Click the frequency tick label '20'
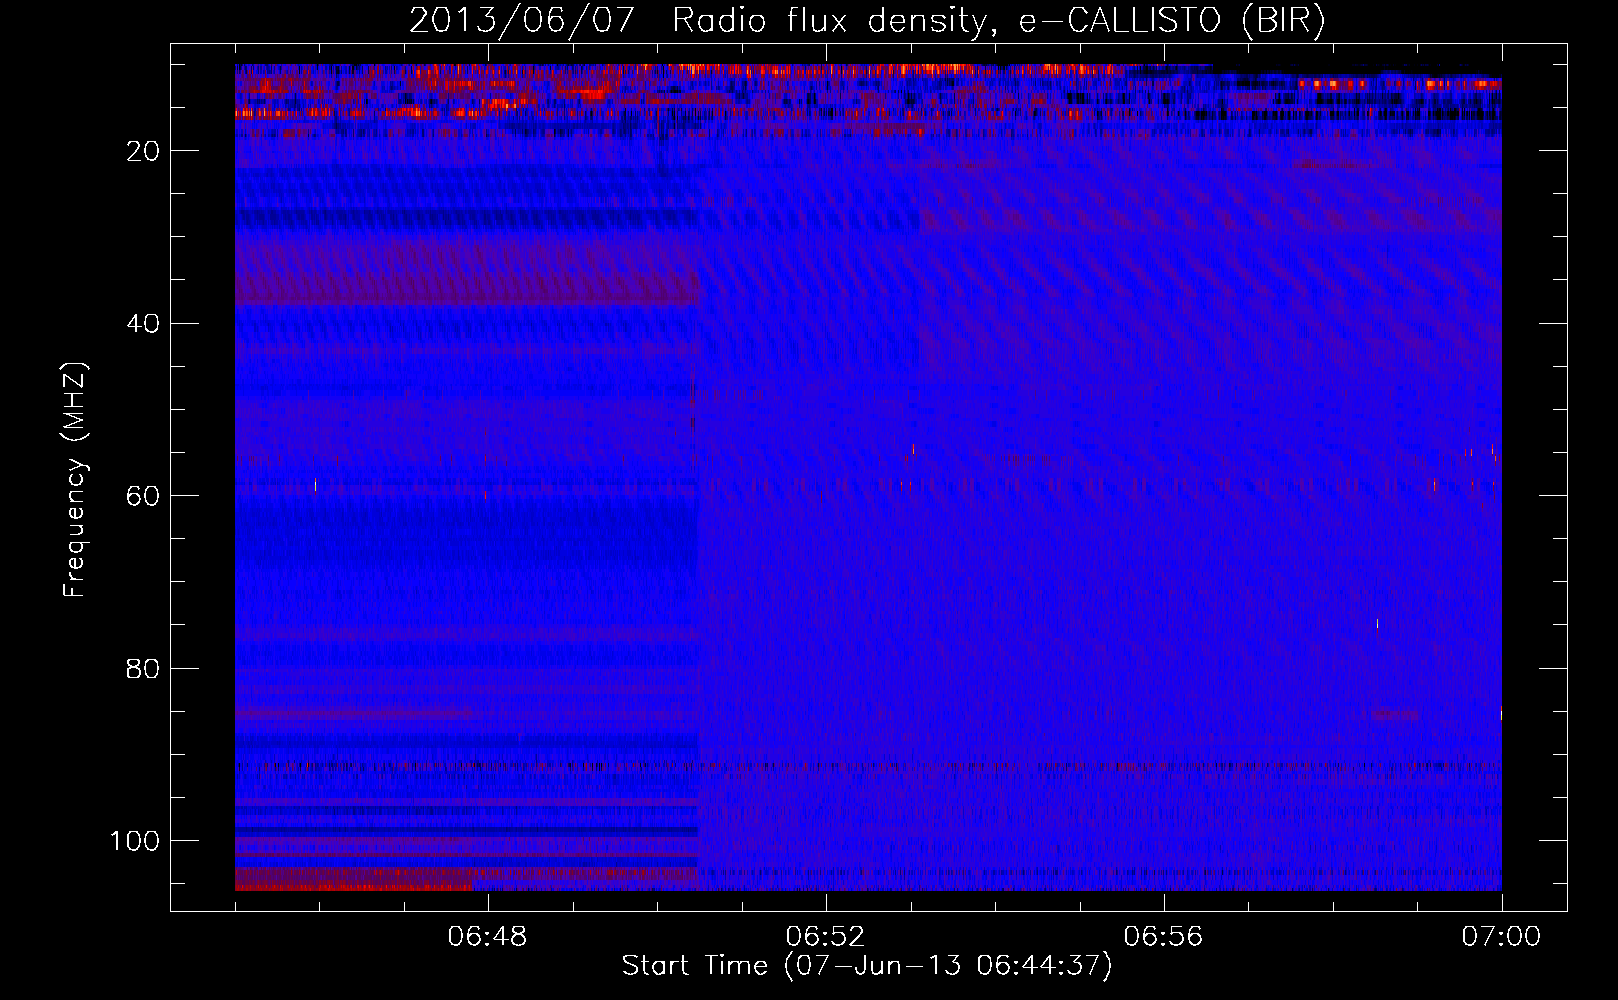The width and height of the screenshot is (1618, 1000). pyautogui.click(x=143, y=151)
